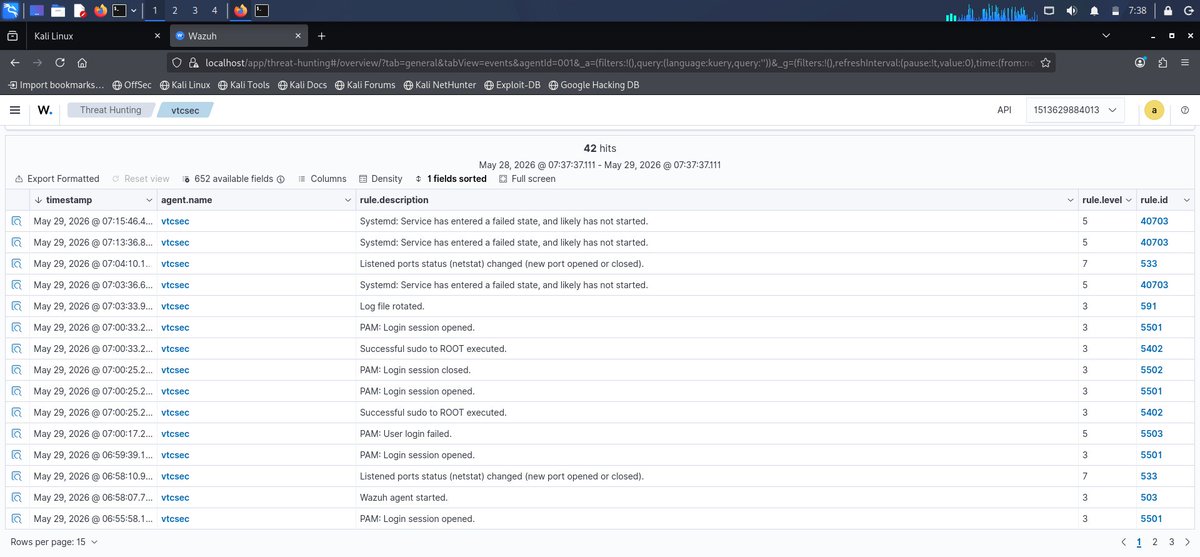Open the agent.name column header menu
The image size is (1200, 557).
346,200
